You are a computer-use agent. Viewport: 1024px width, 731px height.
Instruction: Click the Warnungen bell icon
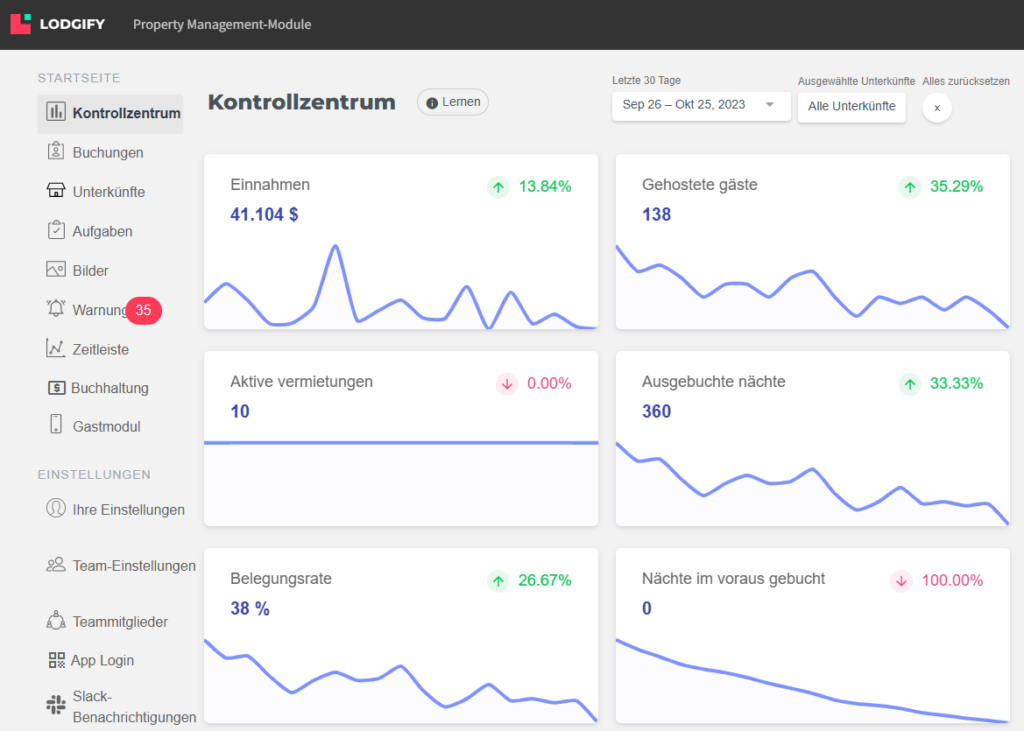[56, 308]
